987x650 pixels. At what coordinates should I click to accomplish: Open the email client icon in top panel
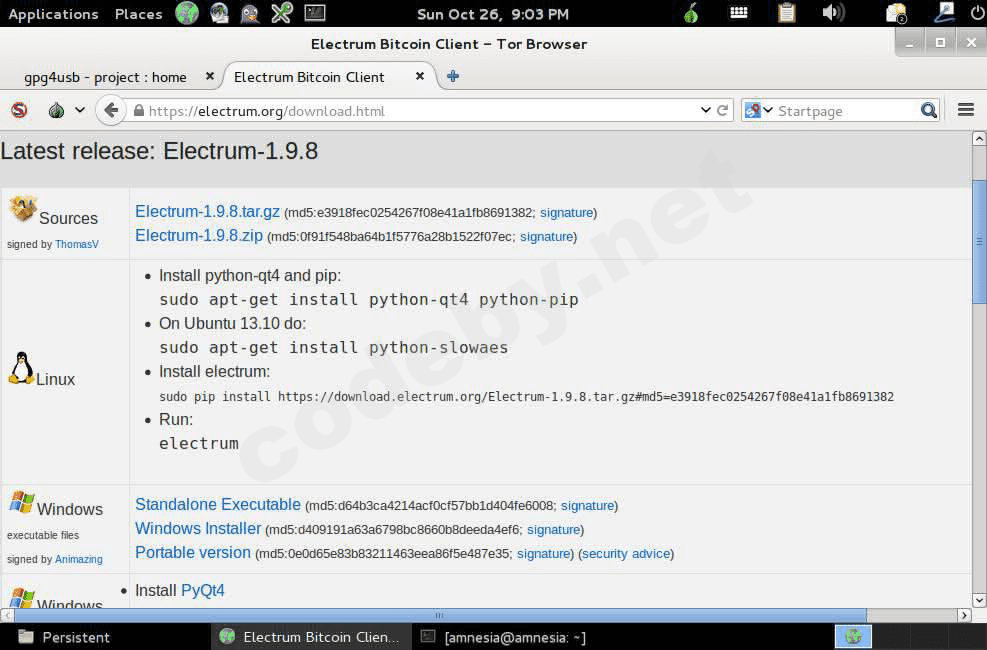219,13
